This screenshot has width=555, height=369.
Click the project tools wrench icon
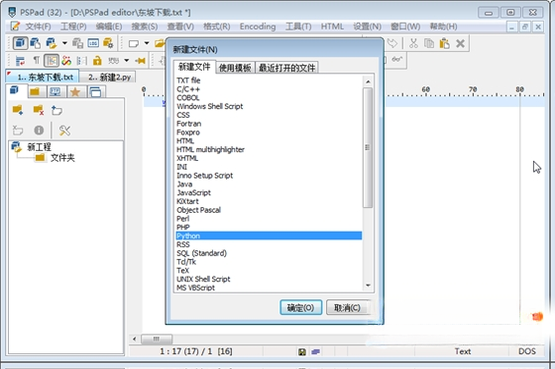click(64, 131)
